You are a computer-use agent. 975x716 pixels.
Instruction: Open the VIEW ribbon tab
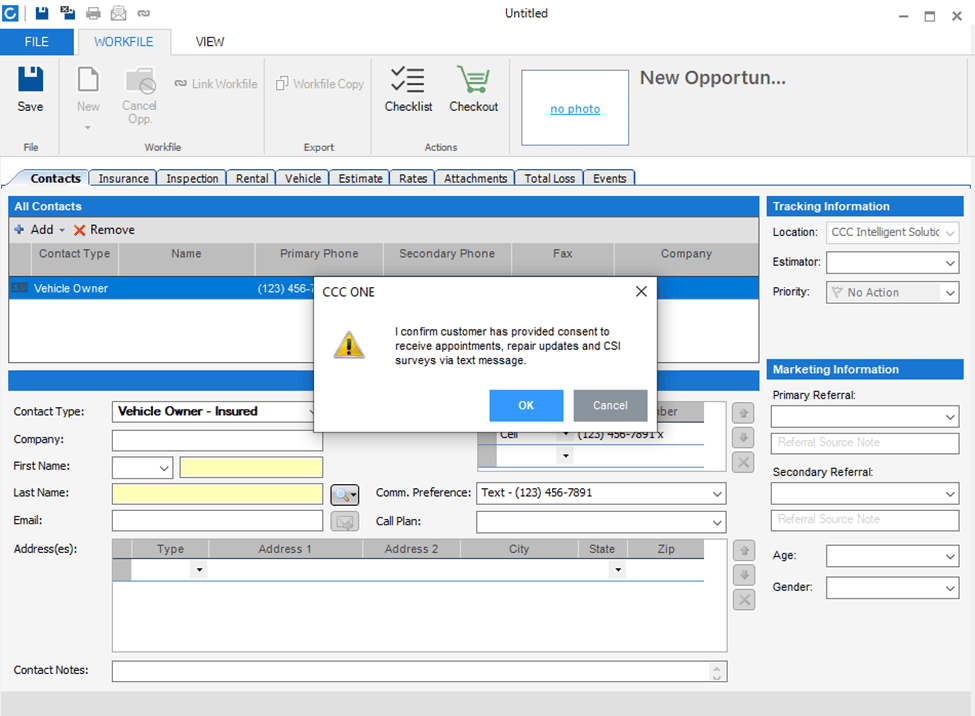[x=210, y=42]
